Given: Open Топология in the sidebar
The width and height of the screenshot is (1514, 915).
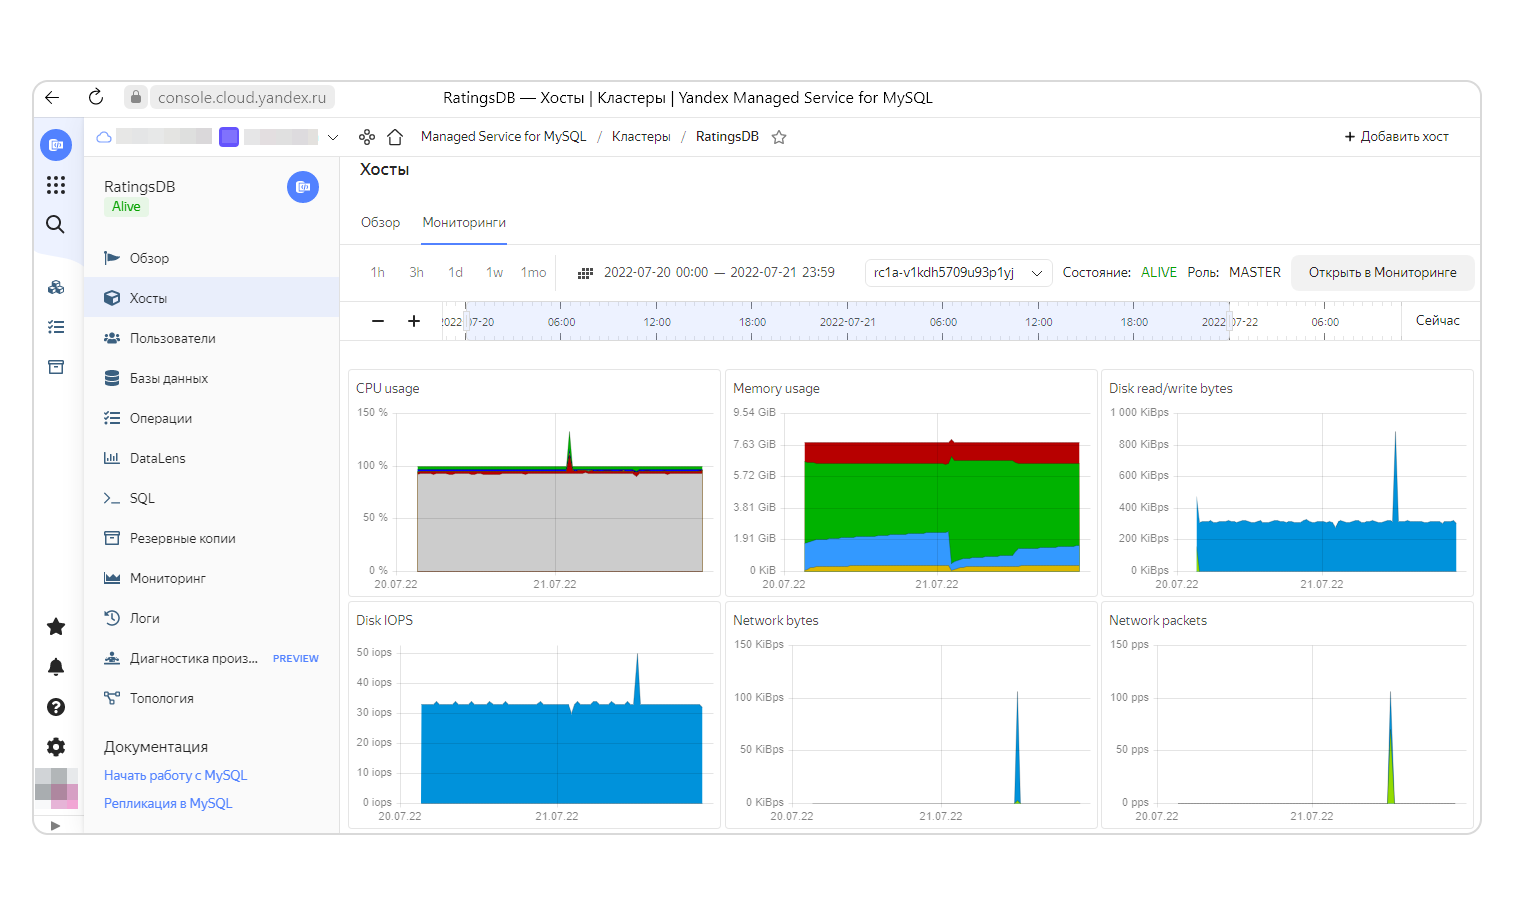Looking at the screenshot, I should point(212,698).
